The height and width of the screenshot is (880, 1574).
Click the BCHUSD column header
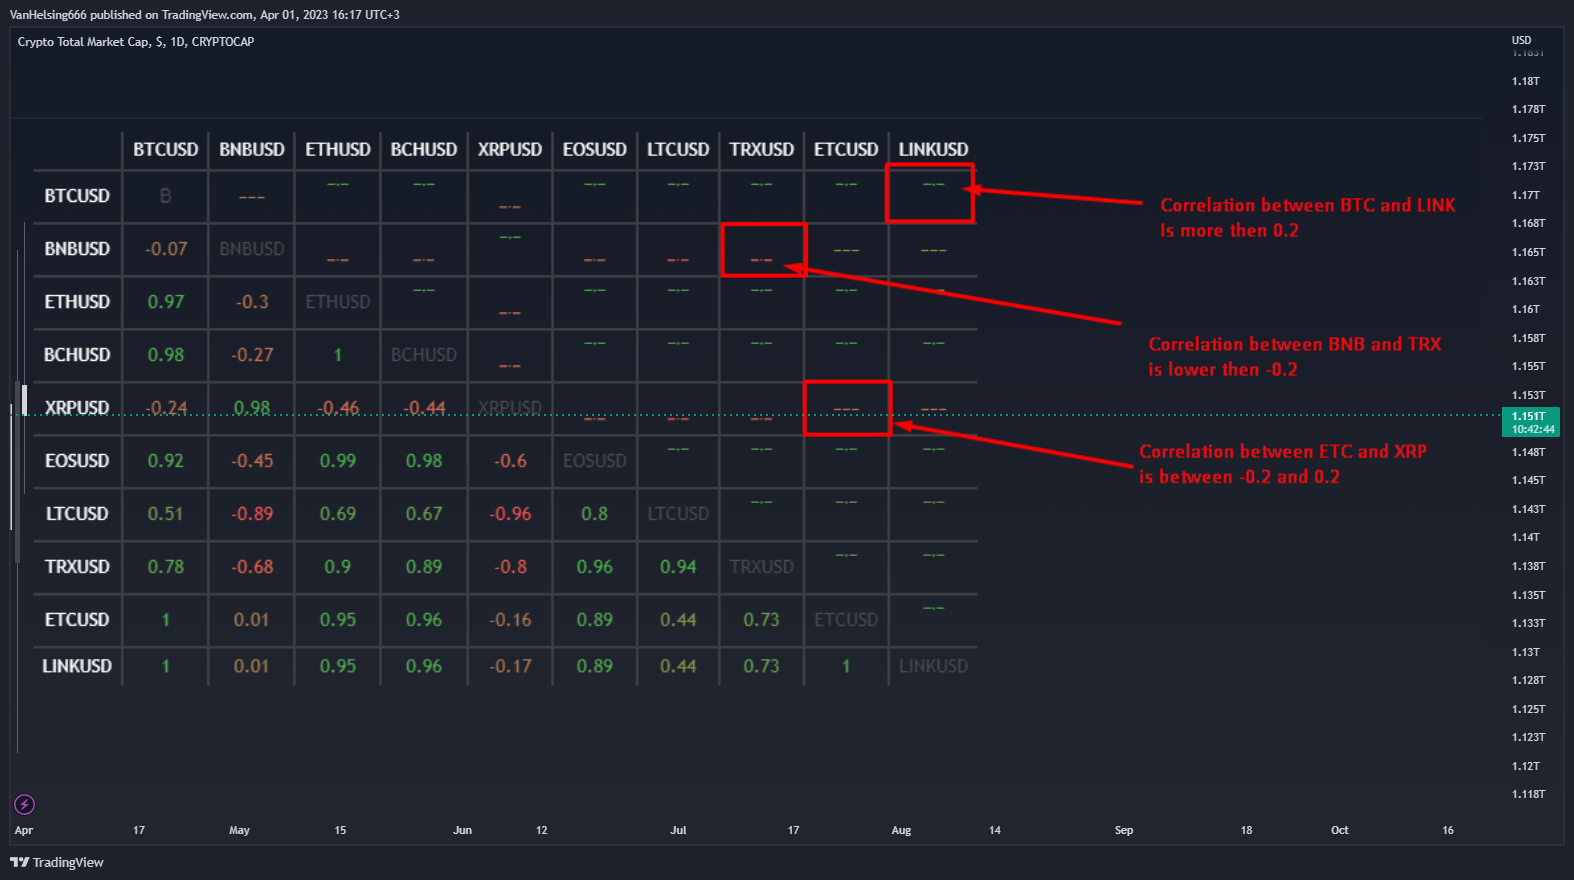point(424,149)
